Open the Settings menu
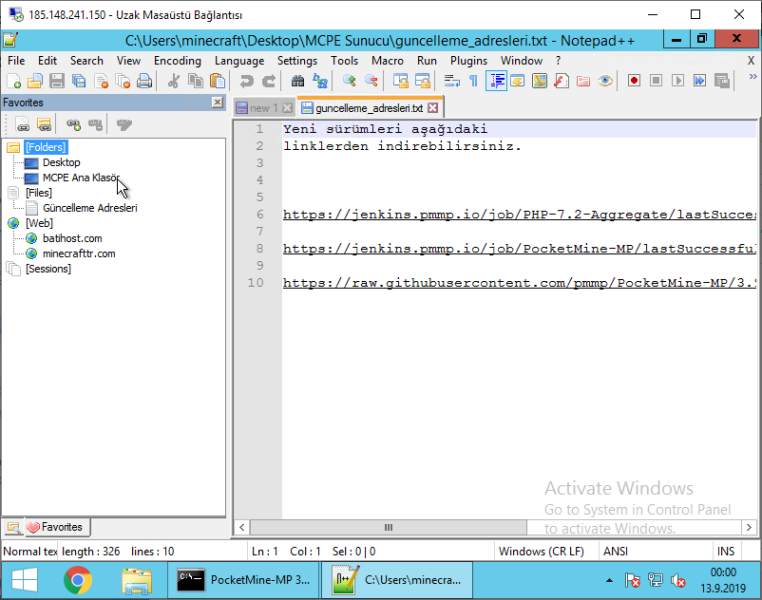 (x=297, y=61)
